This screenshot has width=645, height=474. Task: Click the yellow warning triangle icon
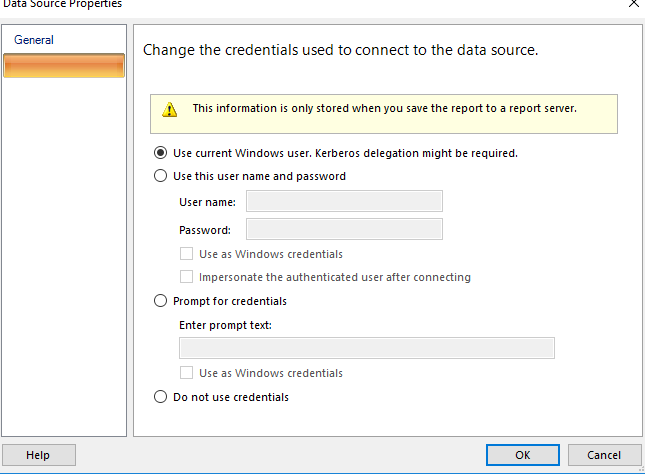169,110
